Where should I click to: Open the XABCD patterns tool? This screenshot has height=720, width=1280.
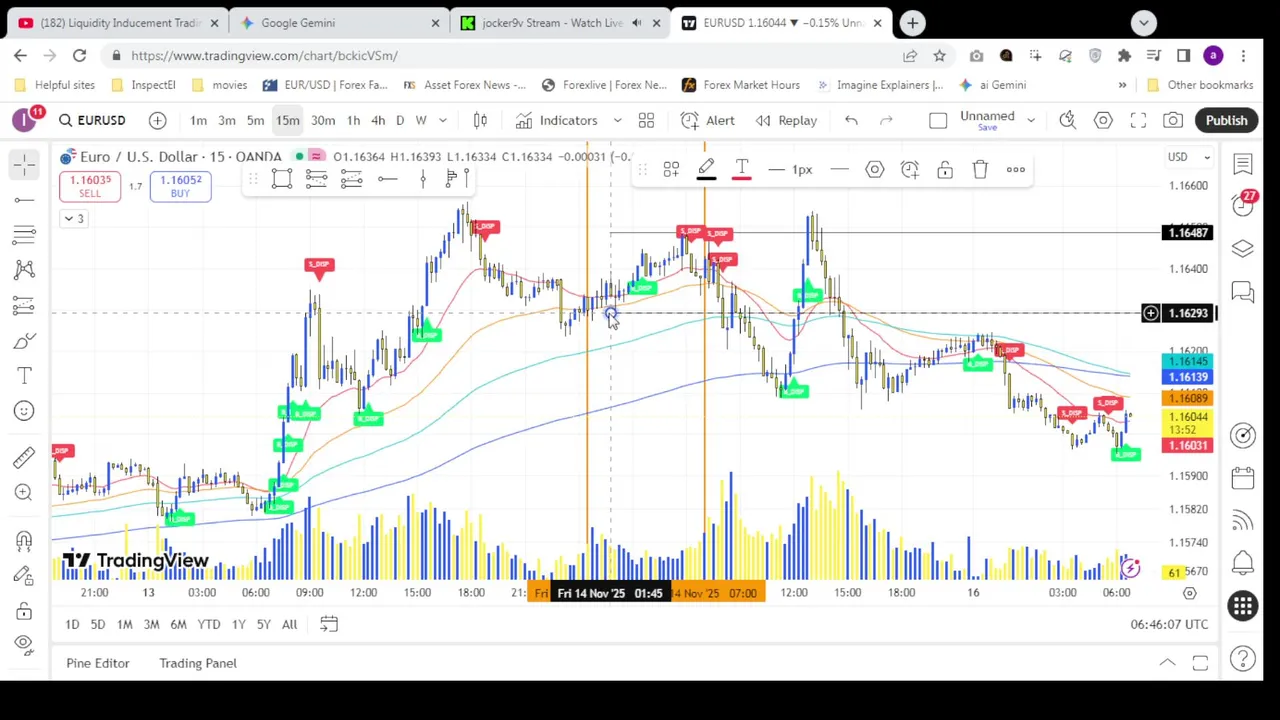pyautogui.click(x=24, y=270)
